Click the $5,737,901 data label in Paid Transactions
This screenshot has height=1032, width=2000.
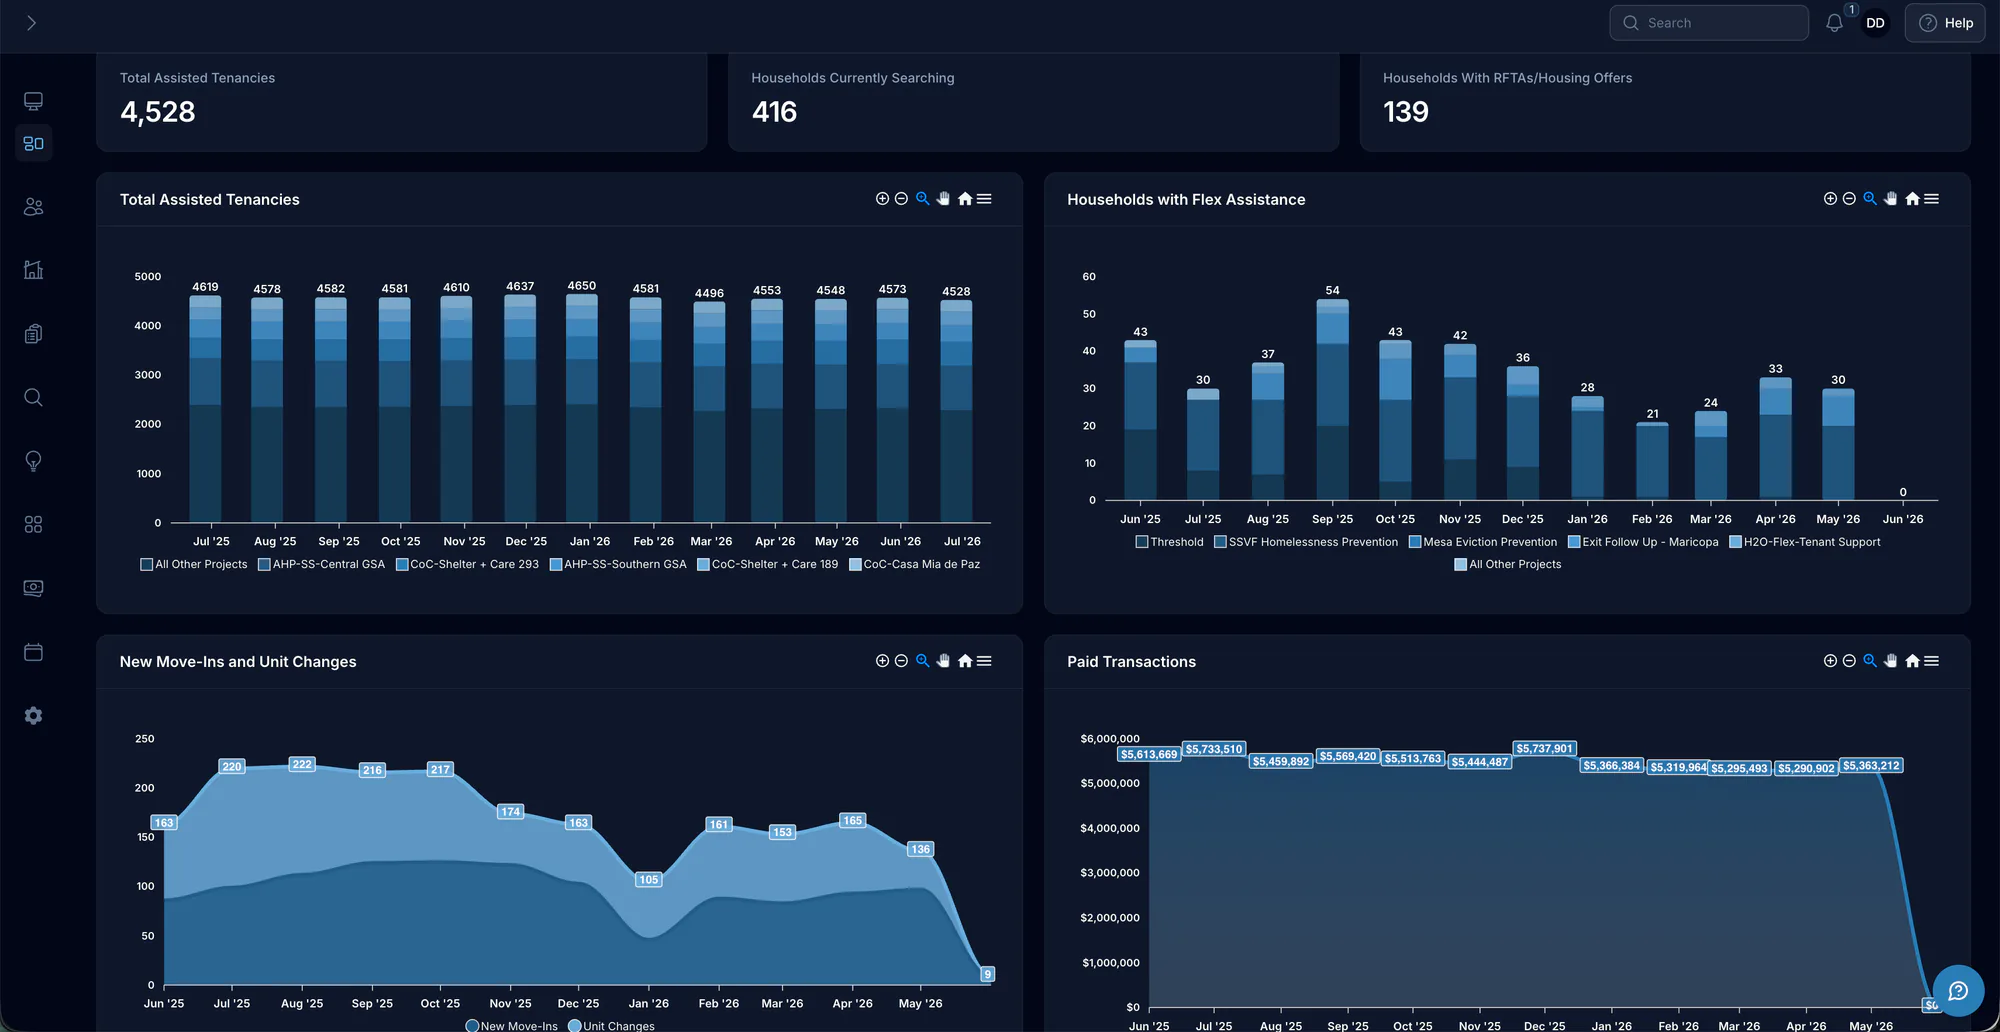coord(1544,748)
